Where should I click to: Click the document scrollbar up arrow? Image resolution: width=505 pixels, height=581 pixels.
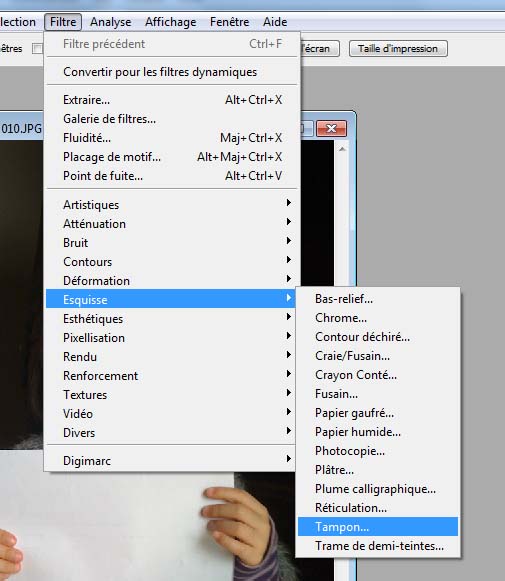tap(342, 149)
